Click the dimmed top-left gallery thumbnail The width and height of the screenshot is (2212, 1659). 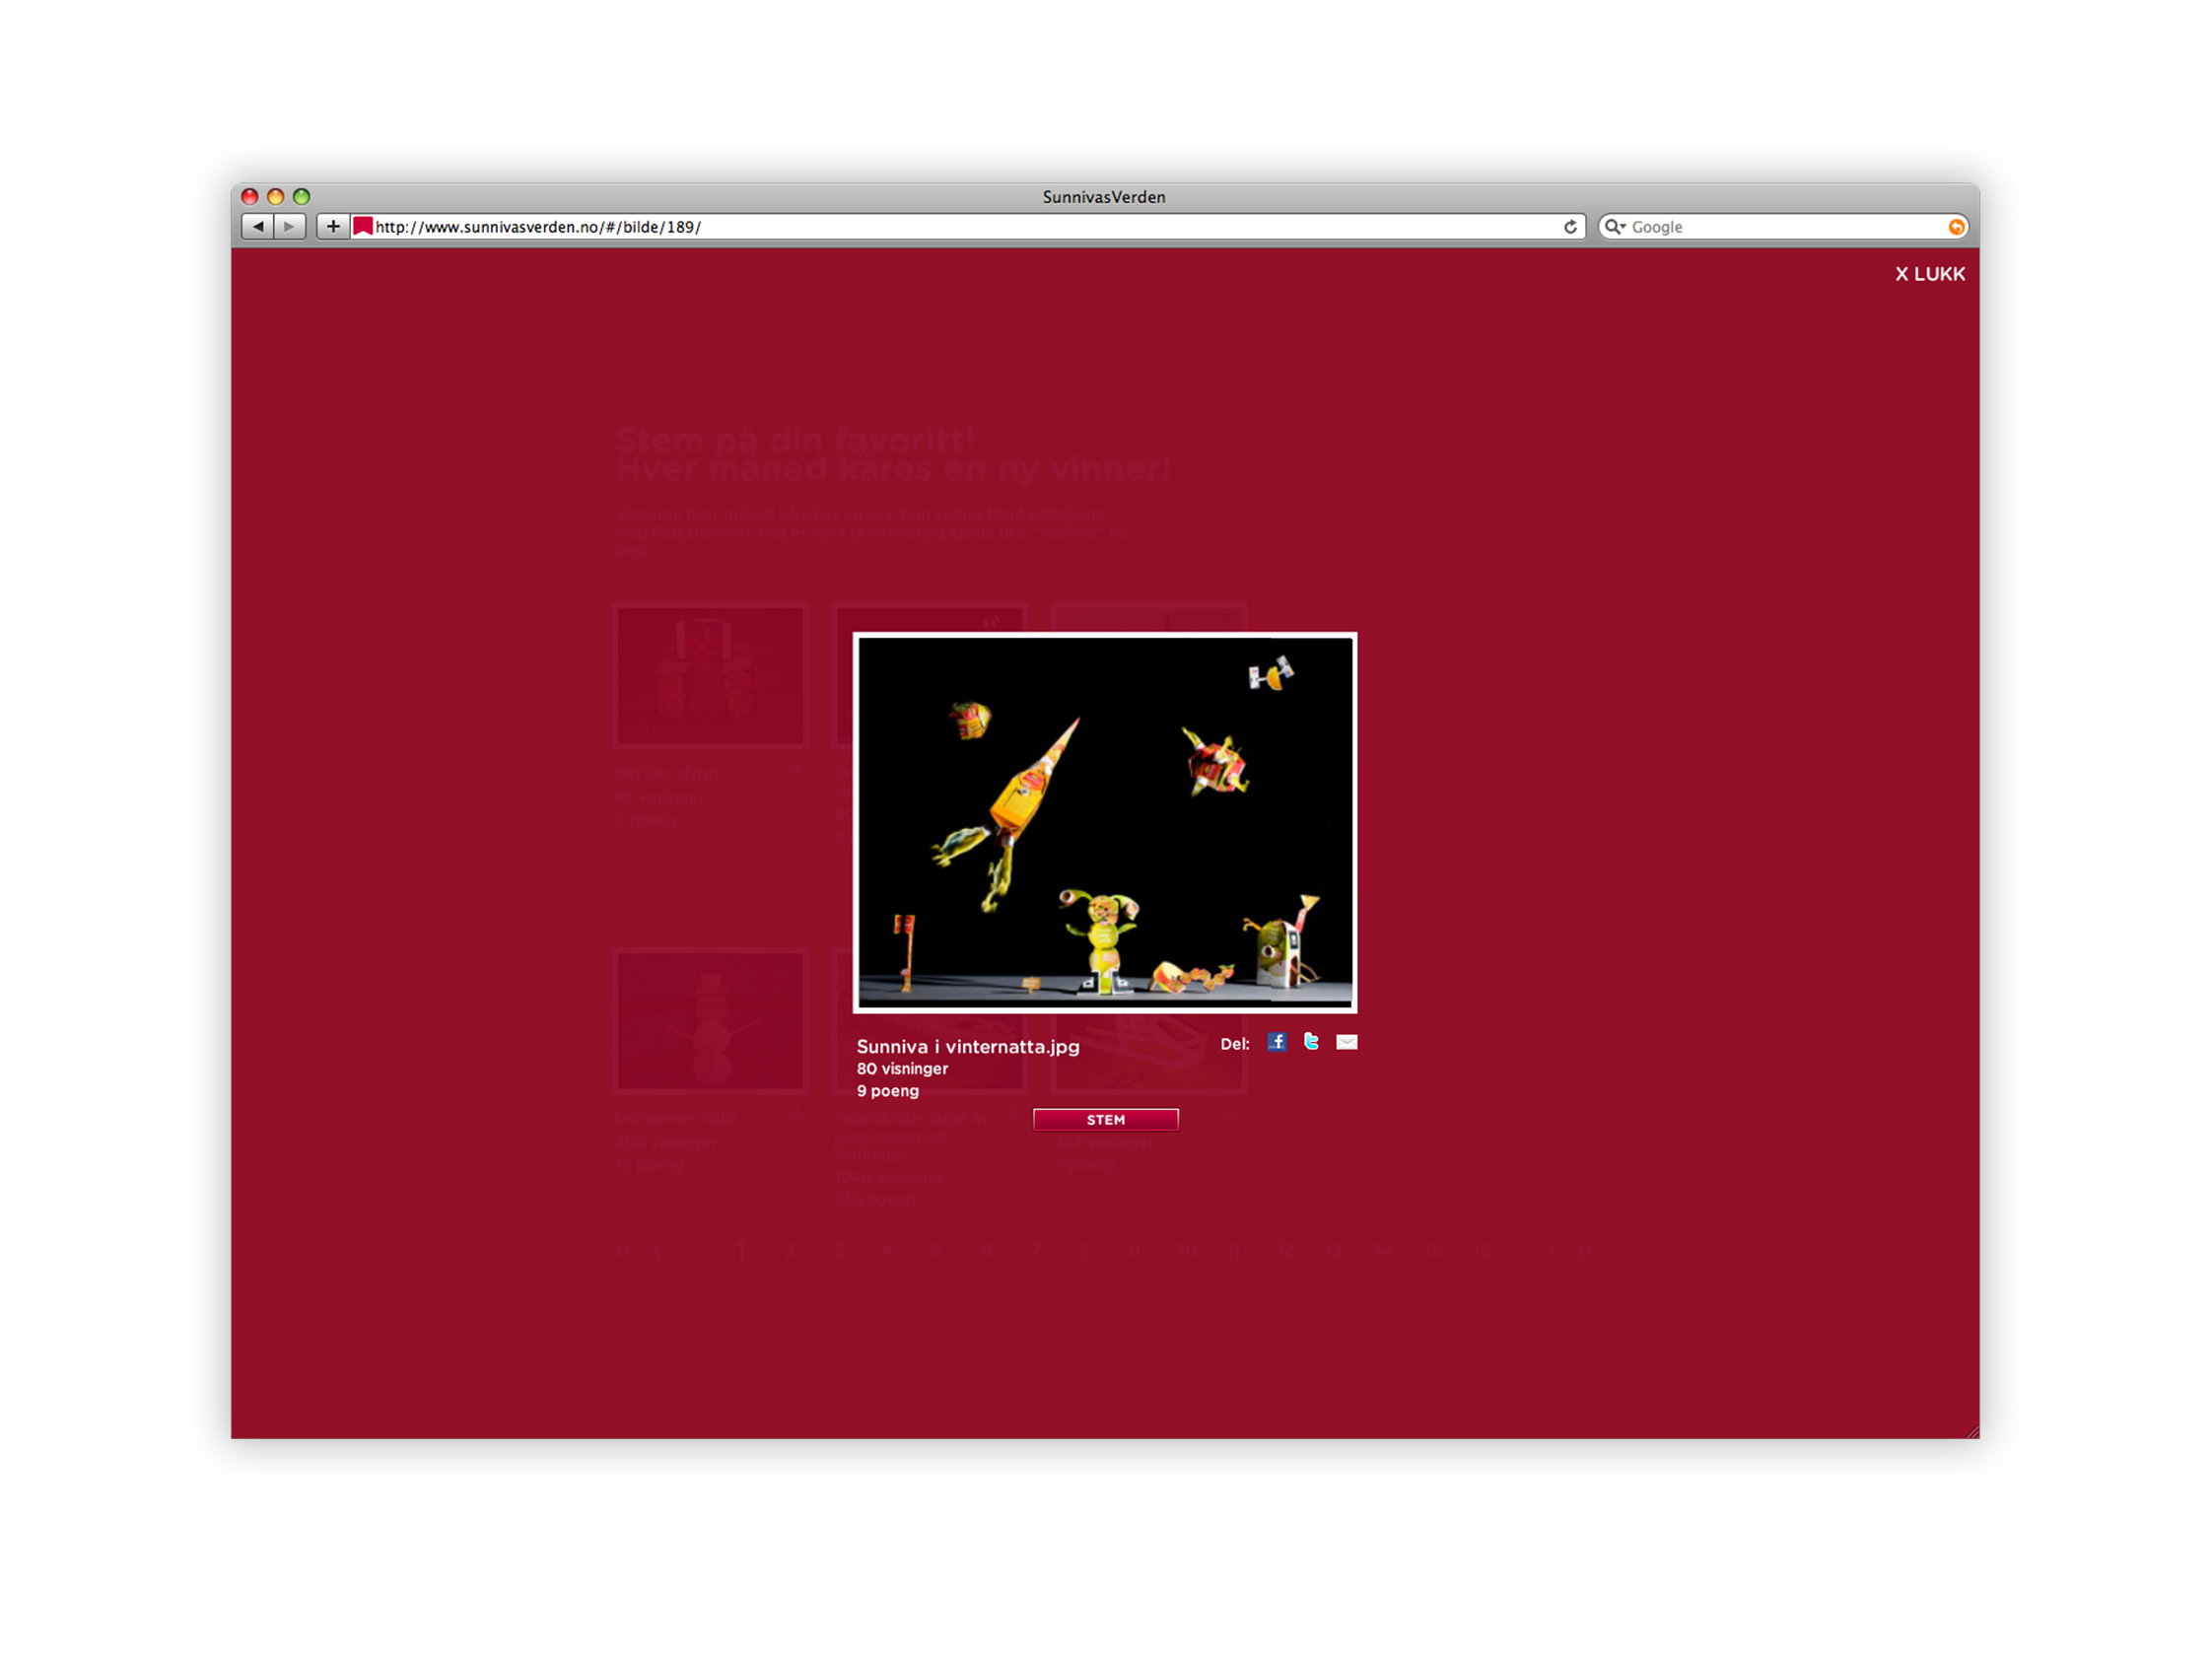click(710, 676)
